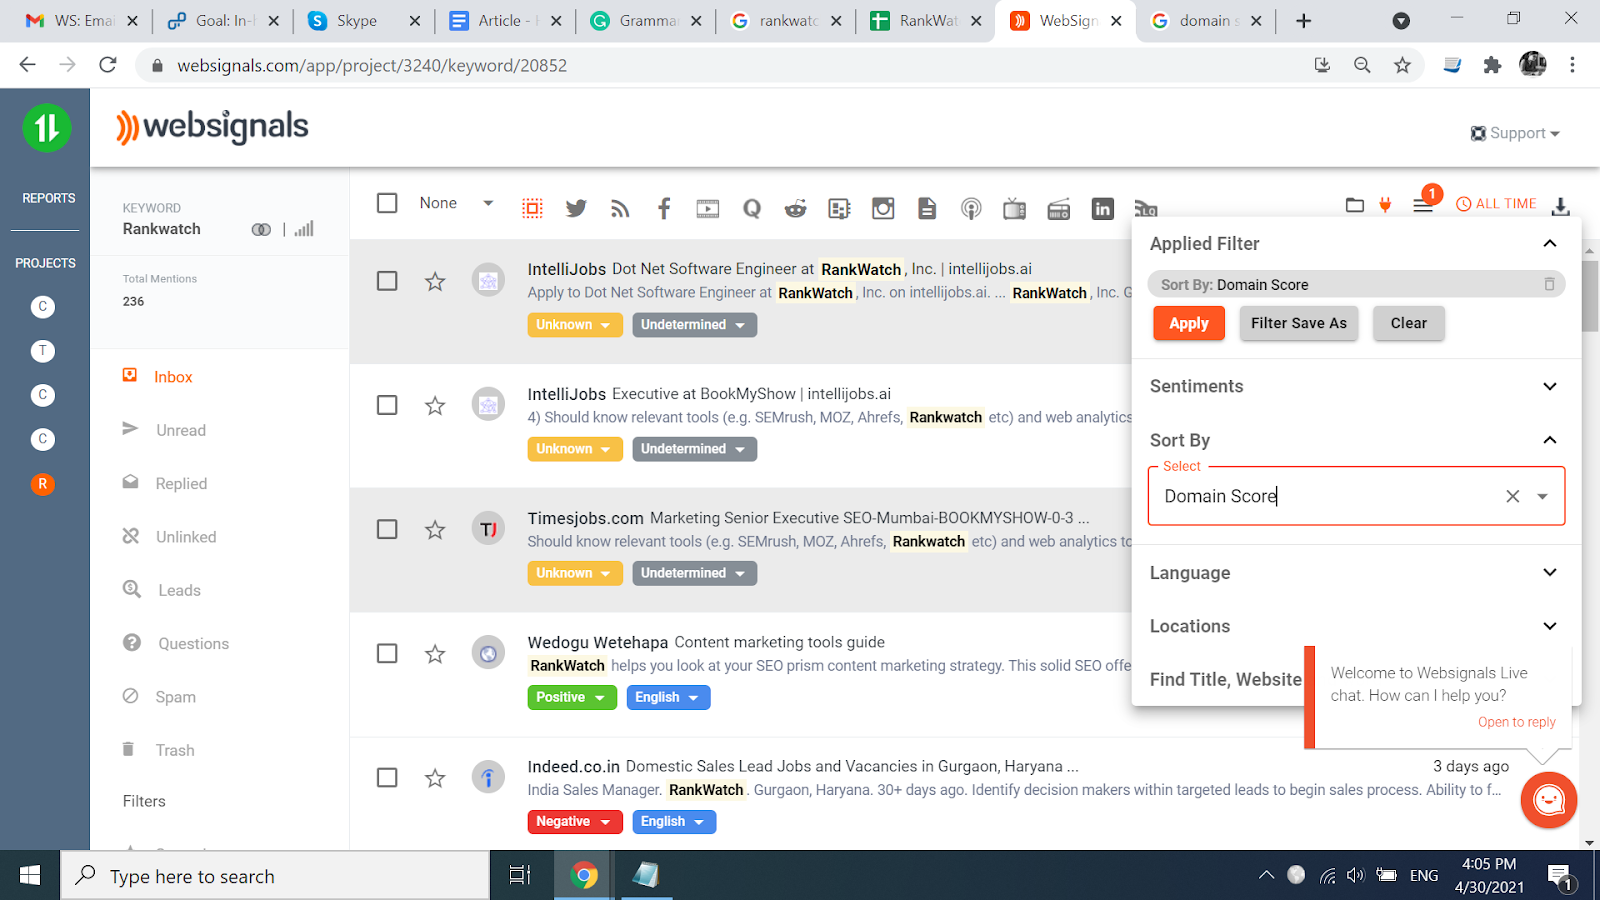Viewport: 1600px width, 900px height.
Task: Check the Wedogu Wetehapa mention checkbox
Action: [387, 653]
